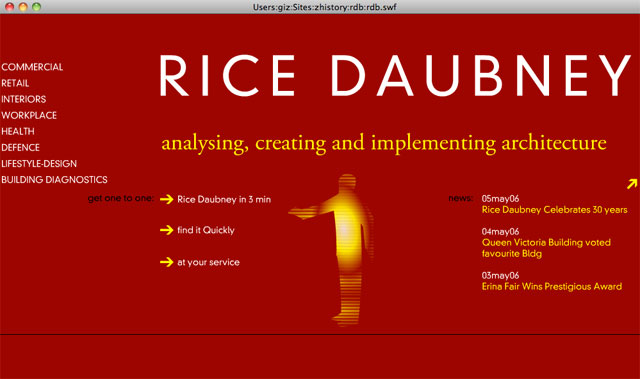Select BUILDING DIAGNOSTICS in the menu
Viewport: 640px width, 379px height.
(x=54, y=180)
